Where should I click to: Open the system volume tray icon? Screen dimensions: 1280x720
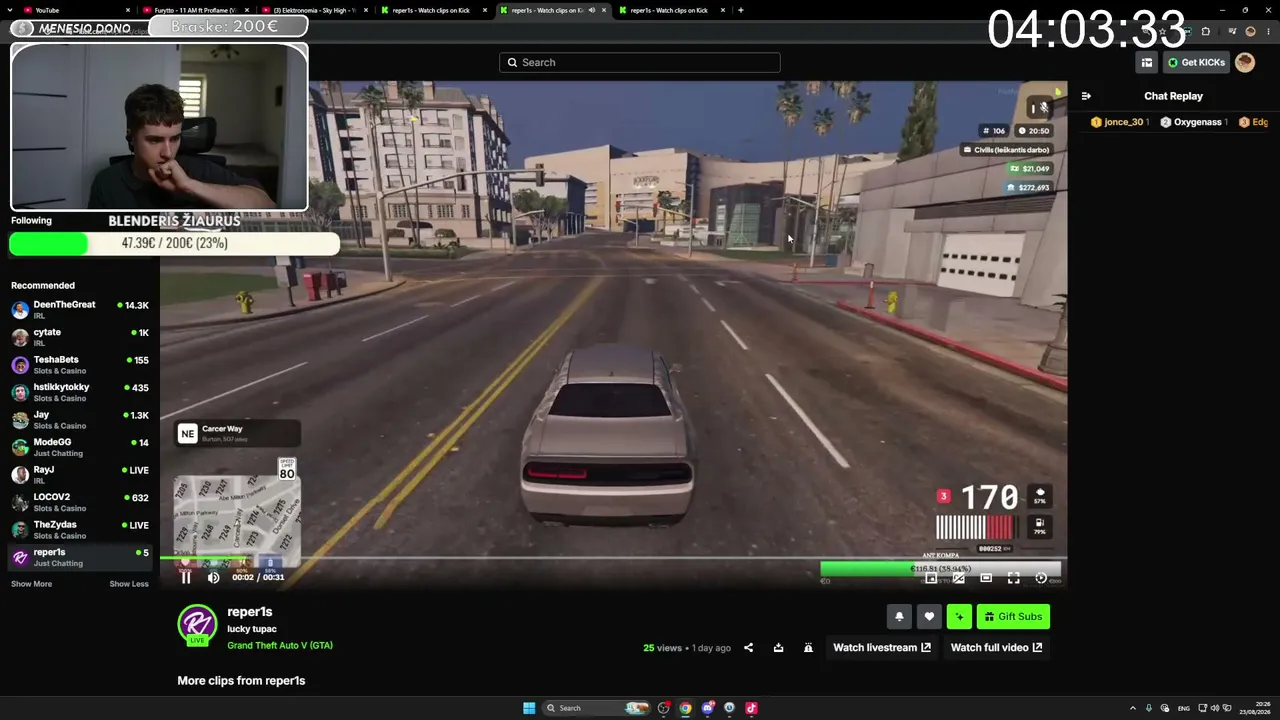pyautogui.click(x=1215, y=708)
